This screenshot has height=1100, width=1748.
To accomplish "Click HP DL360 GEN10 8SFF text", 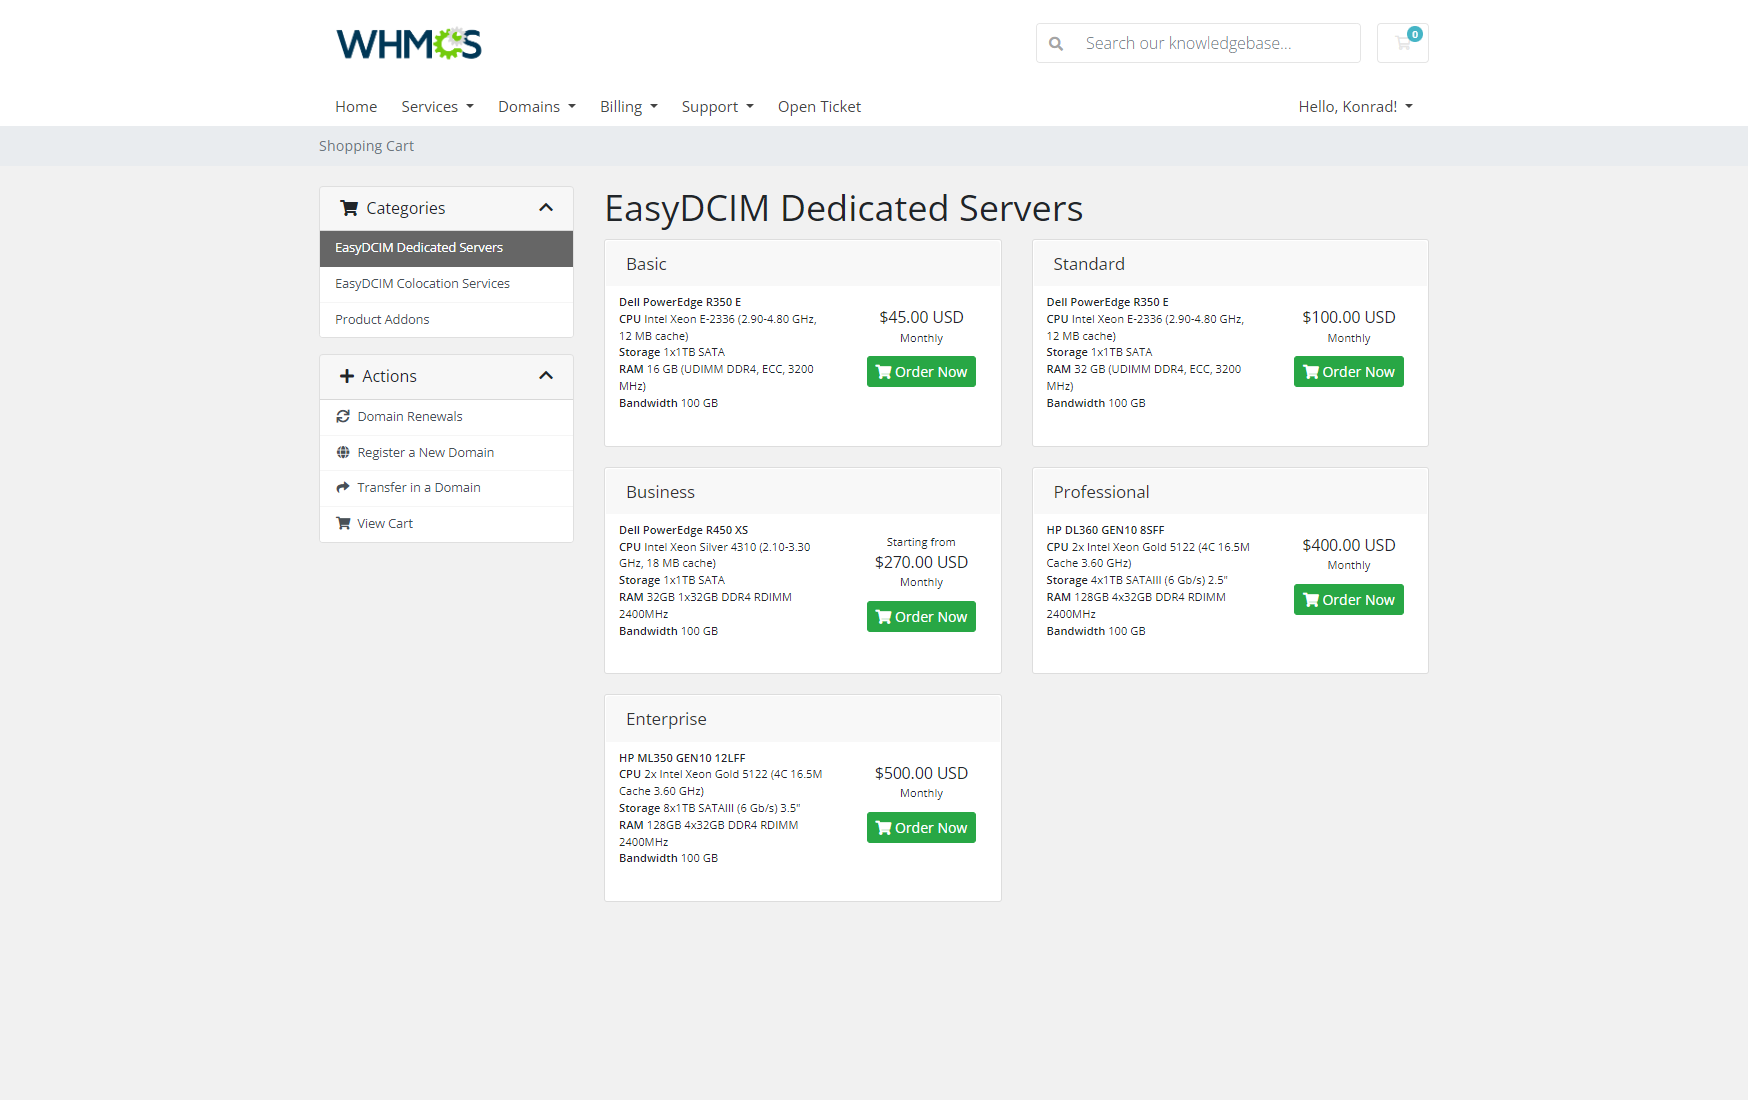I will pyautogui.click(x=1105, y=530).
